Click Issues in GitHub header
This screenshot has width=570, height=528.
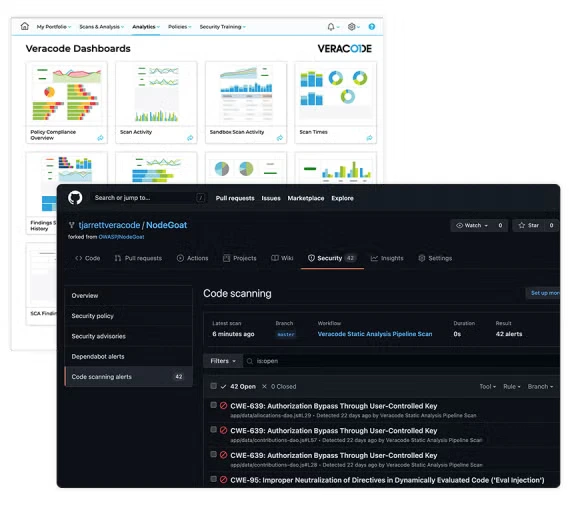271,198
